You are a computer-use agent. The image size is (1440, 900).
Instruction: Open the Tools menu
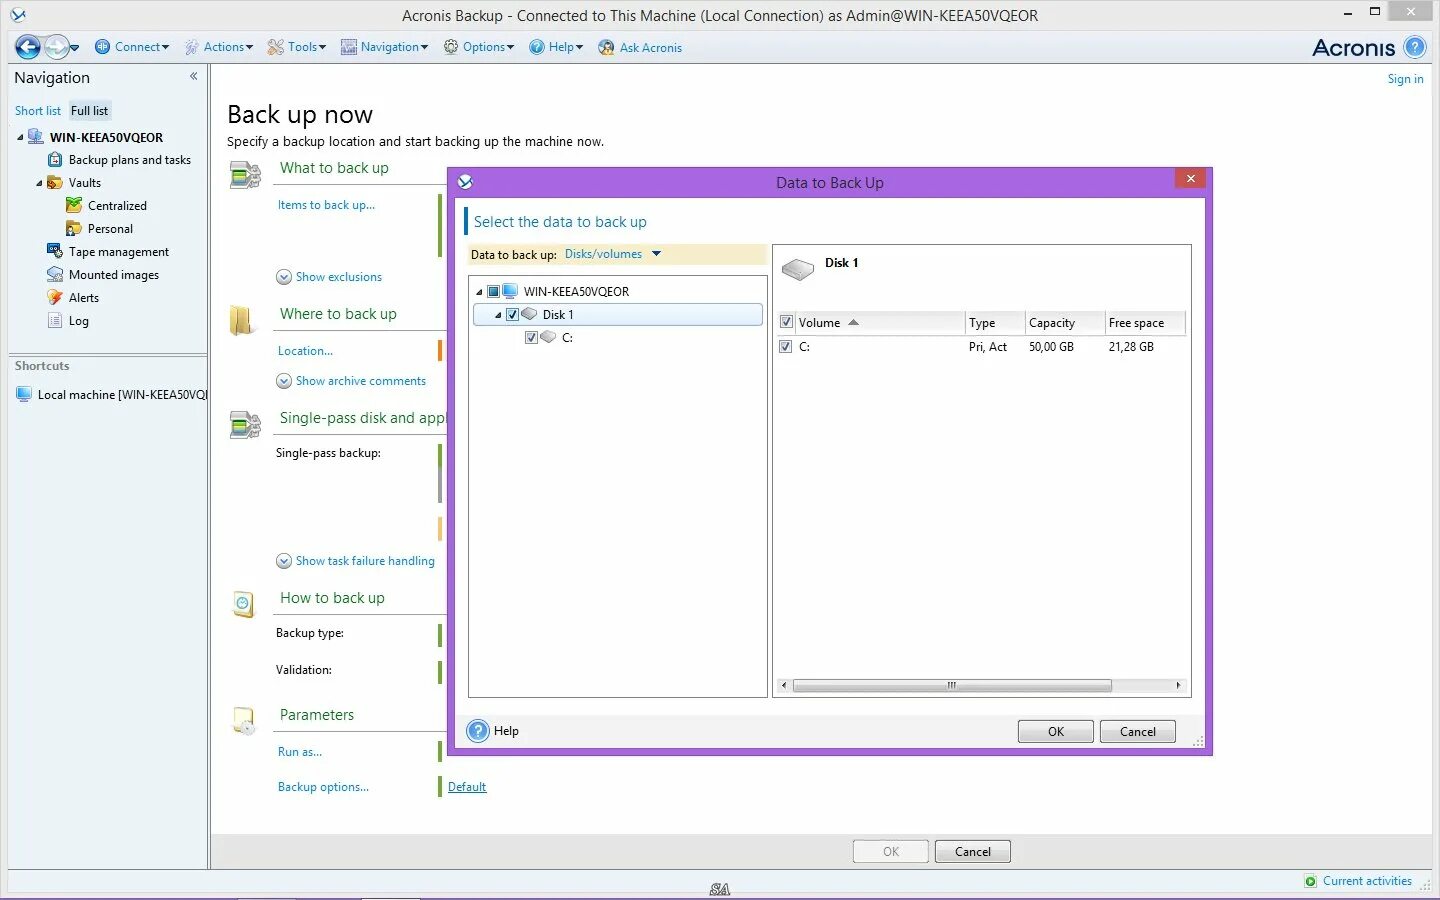tap(297, 47)
